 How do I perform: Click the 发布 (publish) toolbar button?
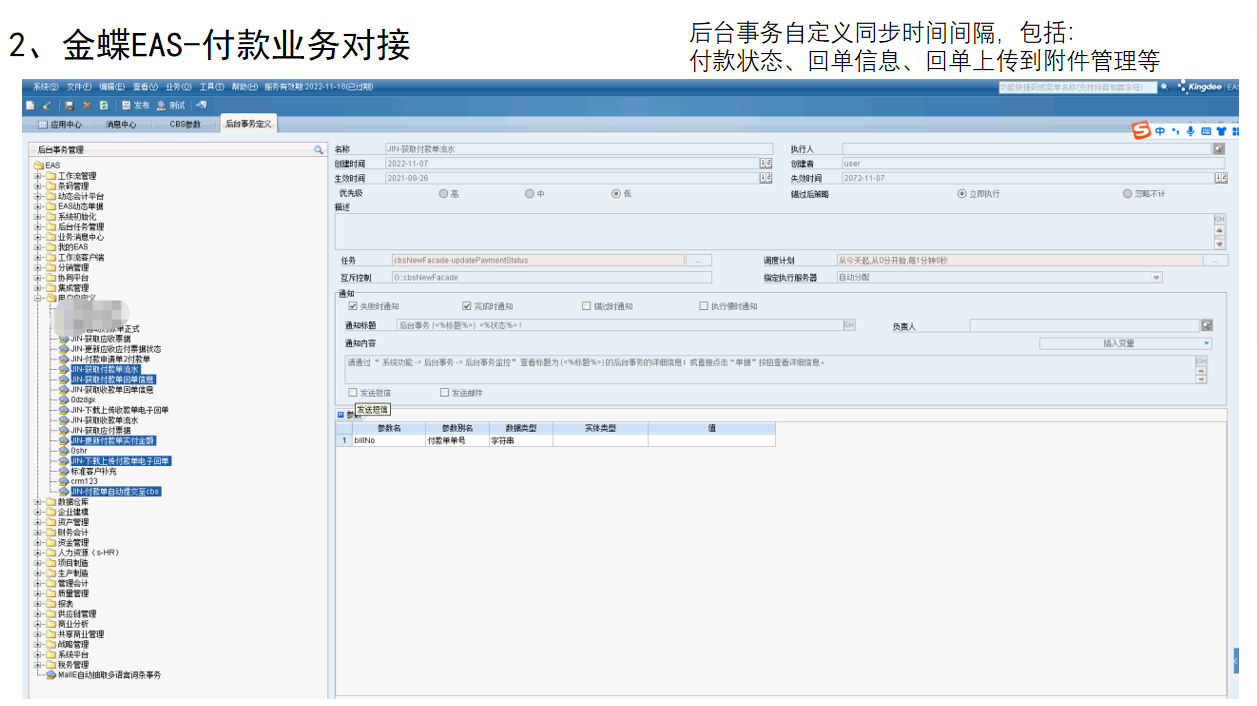coord(135,105)
